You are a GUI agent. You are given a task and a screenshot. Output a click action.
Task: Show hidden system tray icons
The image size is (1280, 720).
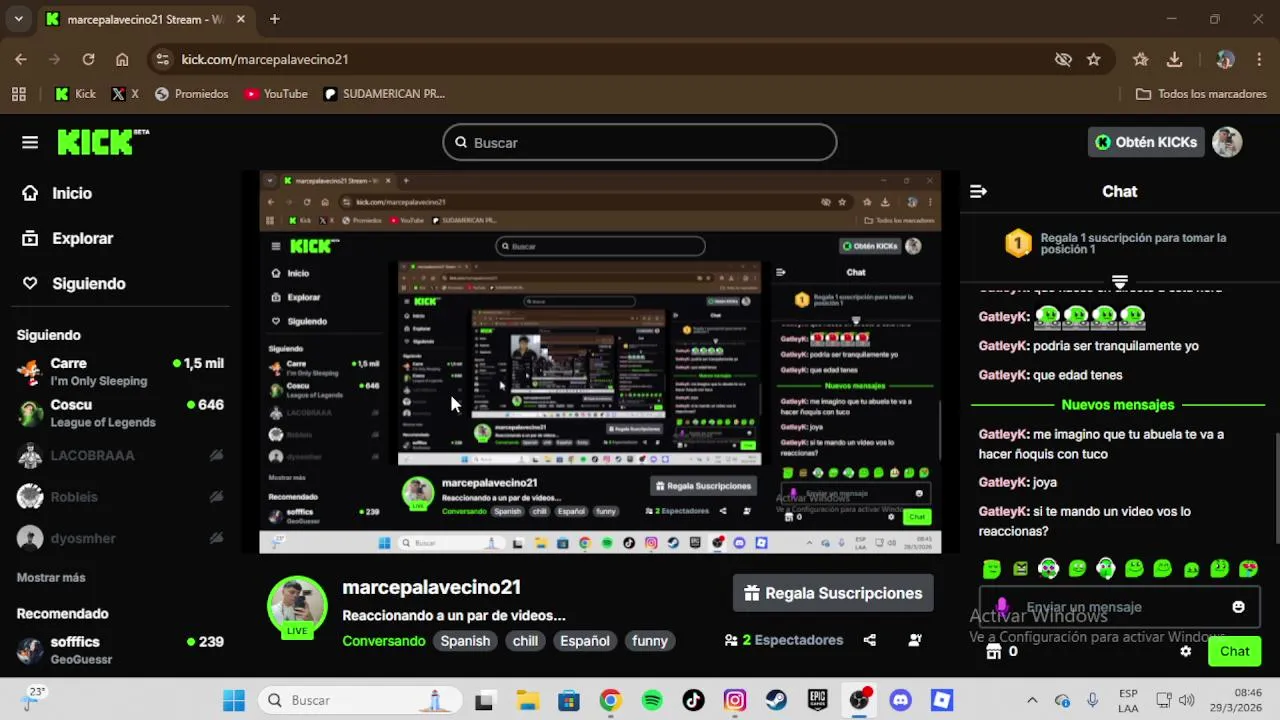(x=1032, y=700)
